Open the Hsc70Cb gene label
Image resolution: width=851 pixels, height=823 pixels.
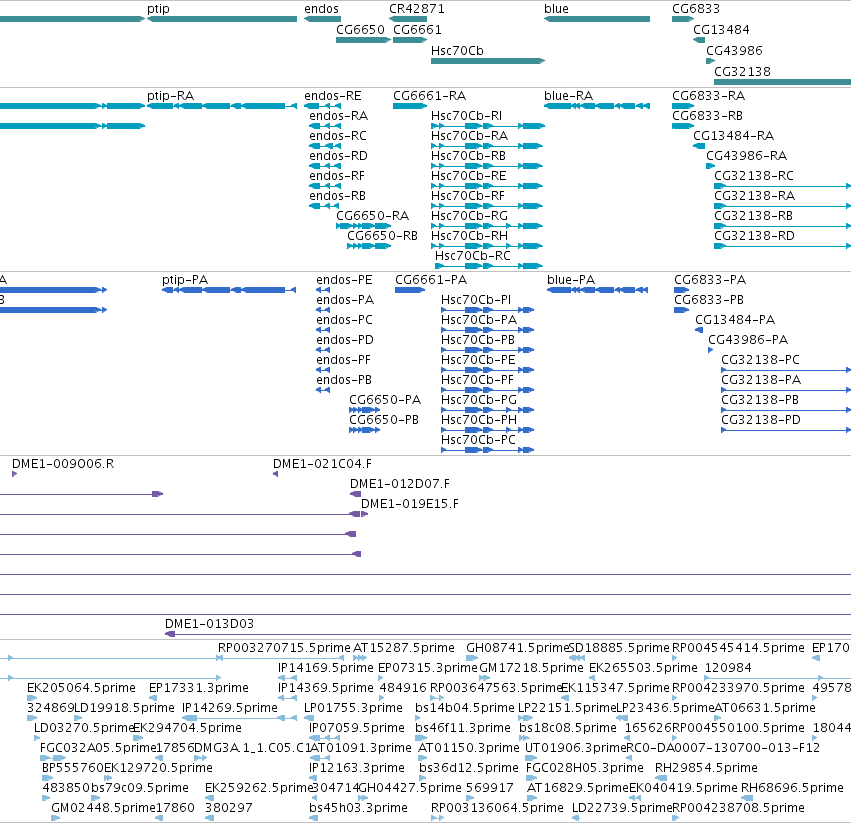click(457, 50)
